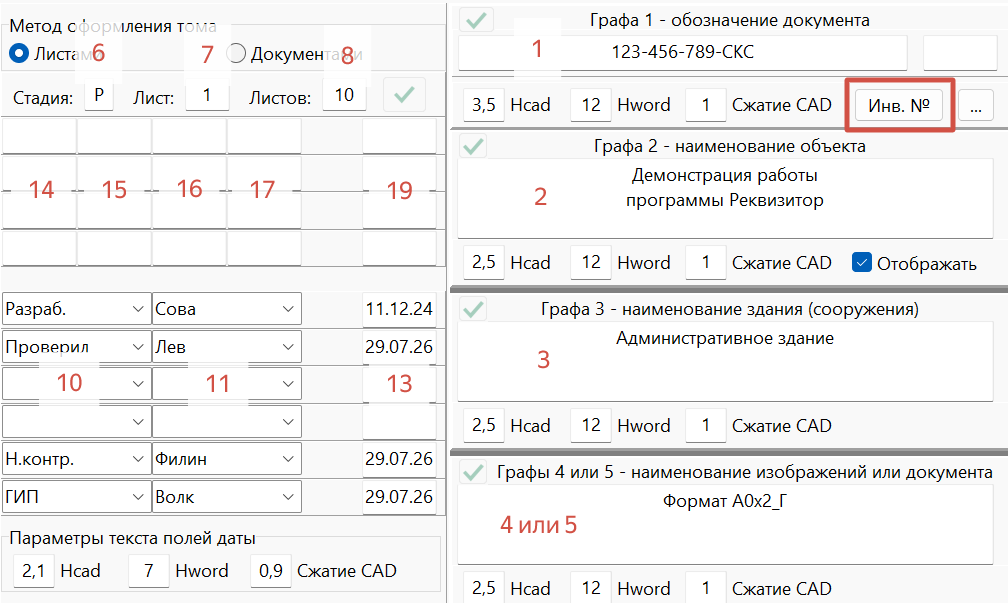Click the Инв. № button
Viewport: 1008px width, 603px height.
point(899,105)
